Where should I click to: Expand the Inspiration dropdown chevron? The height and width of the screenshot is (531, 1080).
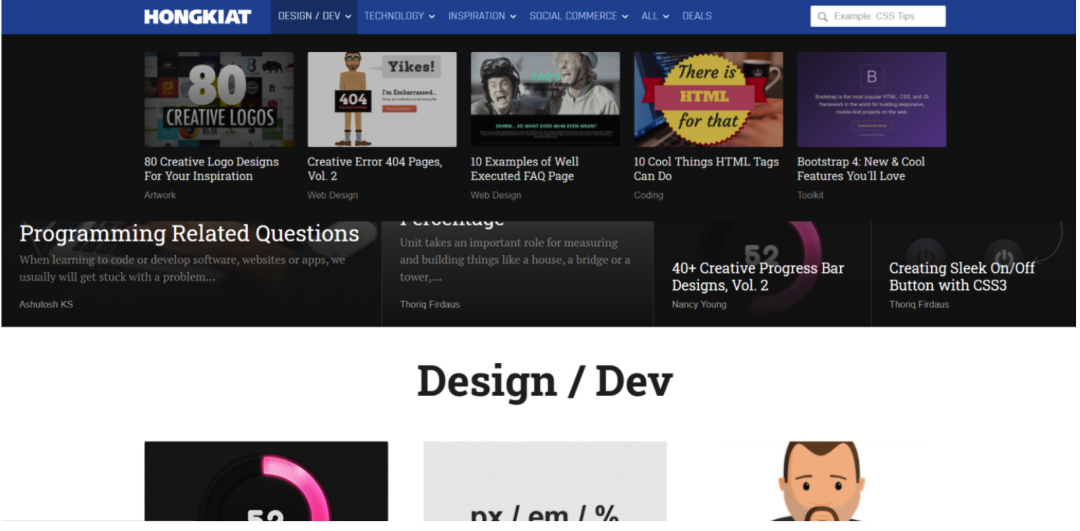513,17
